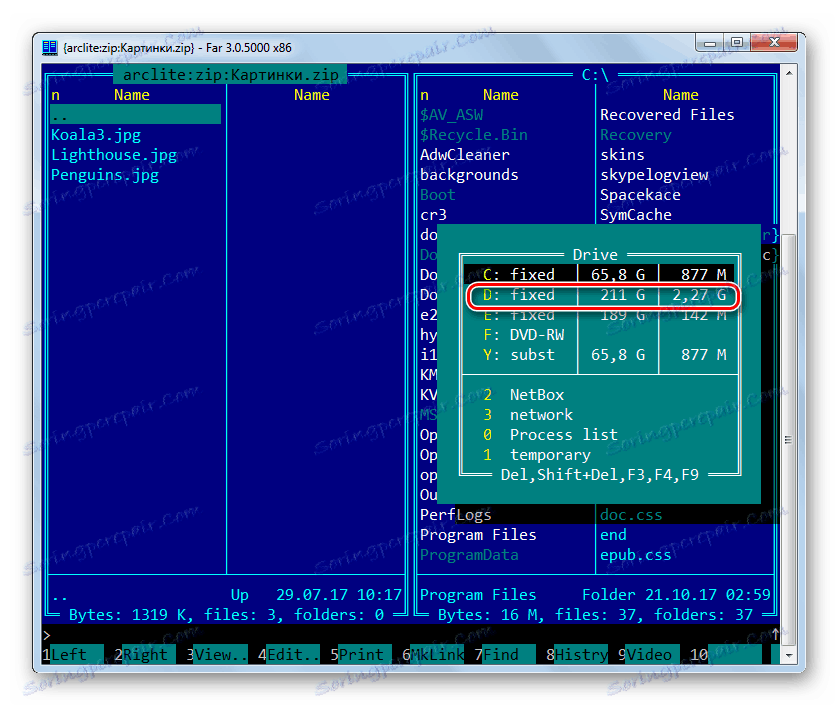Choose drive C: fixed in Drive menu

point(600,275)
